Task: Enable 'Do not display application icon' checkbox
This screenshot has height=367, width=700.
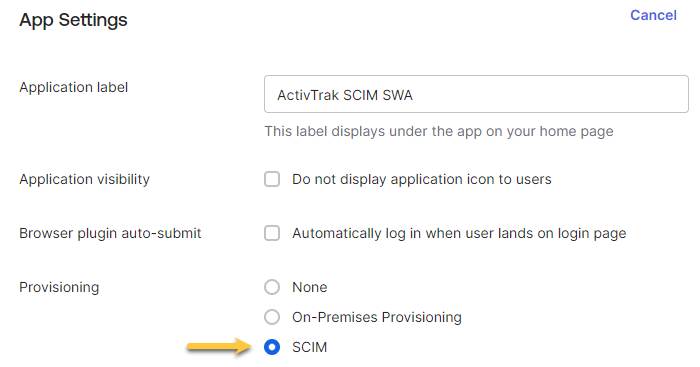Action: coord(272,179)
